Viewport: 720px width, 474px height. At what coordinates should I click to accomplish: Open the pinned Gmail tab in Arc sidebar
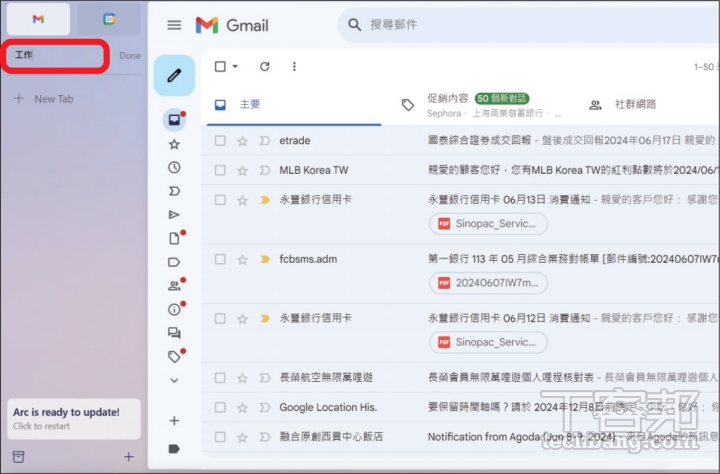coord(38,19)
